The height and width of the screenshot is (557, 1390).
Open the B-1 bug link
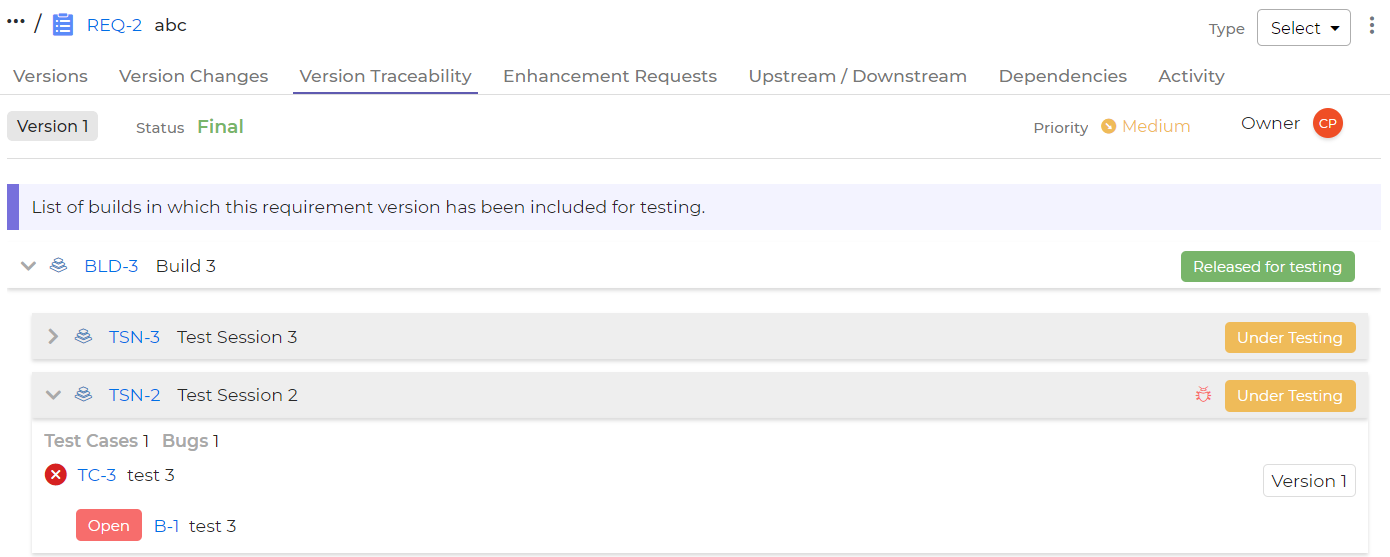tap(166, 526)
